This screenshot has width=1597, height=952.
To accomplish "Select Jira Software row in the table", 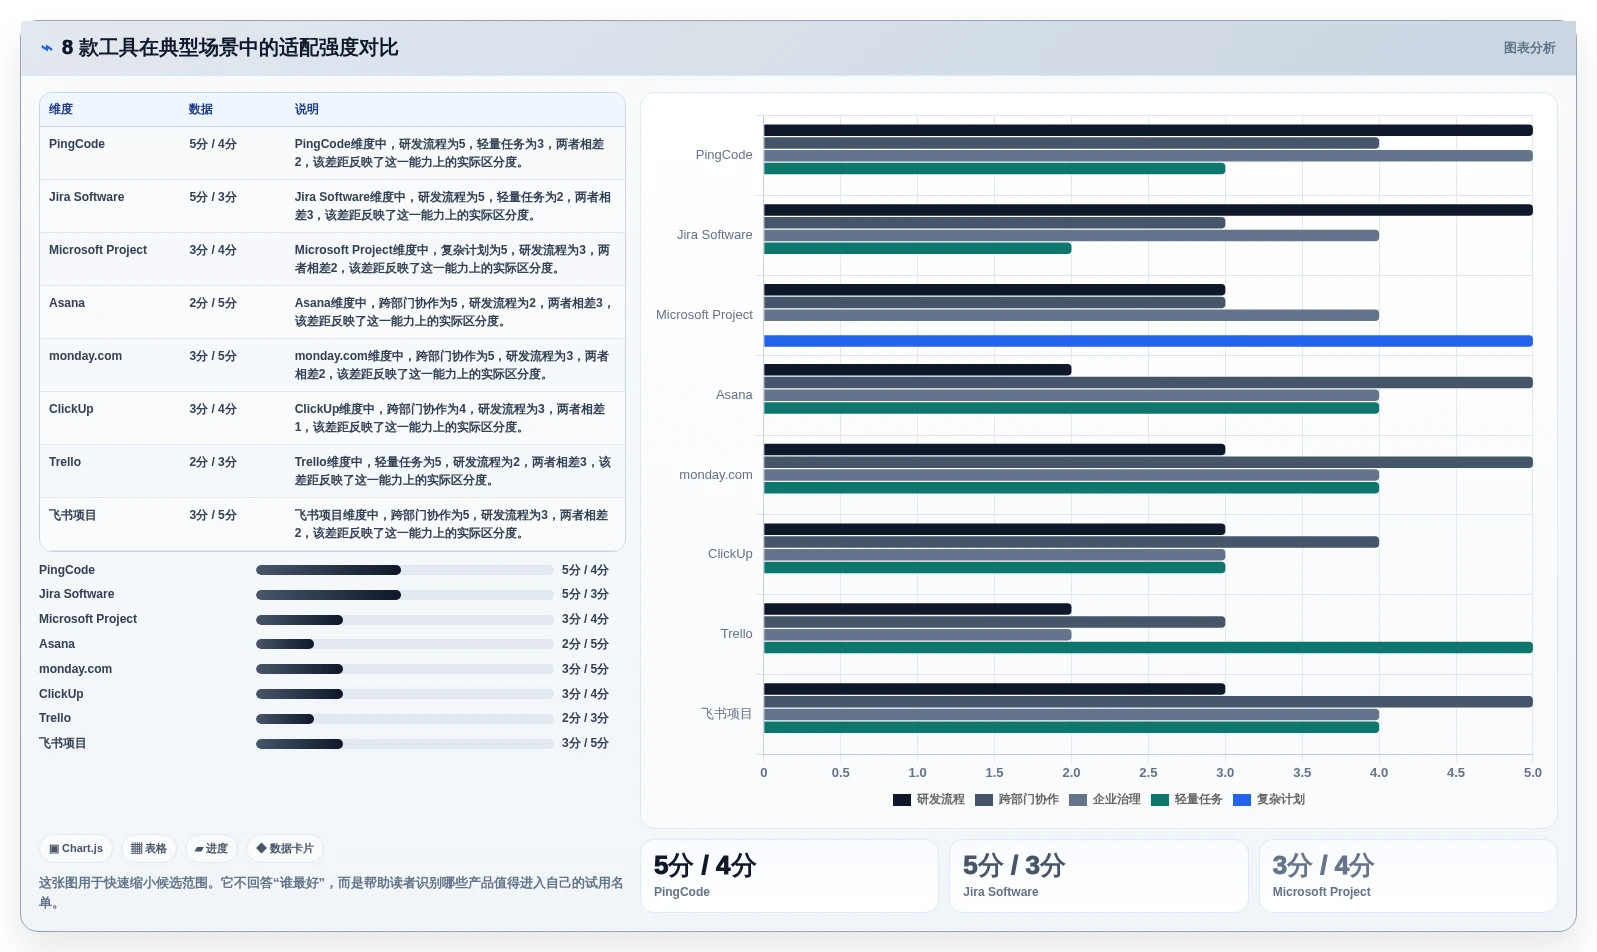I will coord(332,206).
